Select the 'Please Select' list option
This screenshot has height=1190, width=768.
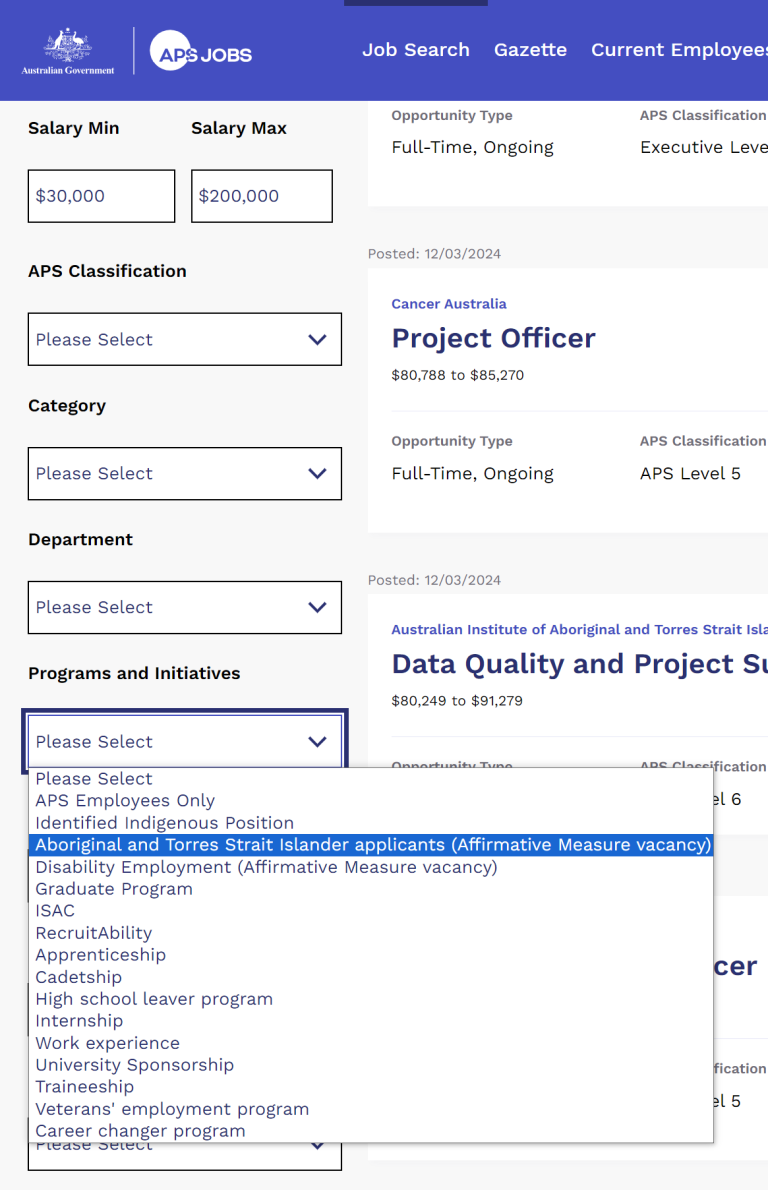coord(370,779)
